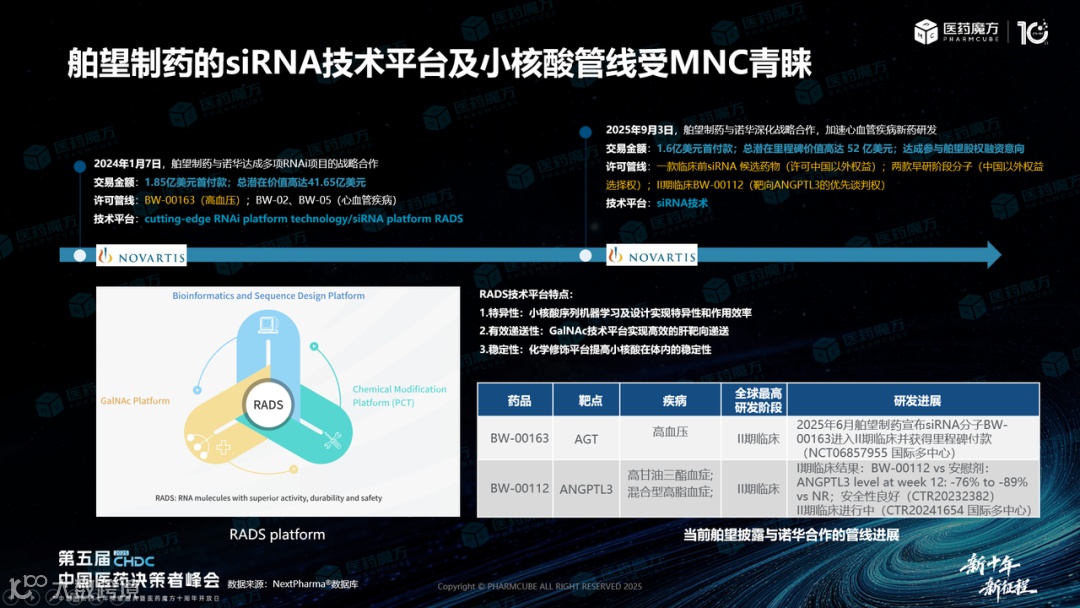The height and width of the screenshot is (608, 1080).
Task: Click the slide title about siRNA技术平台
Action: pyautogui.click(x=439, y=63)
